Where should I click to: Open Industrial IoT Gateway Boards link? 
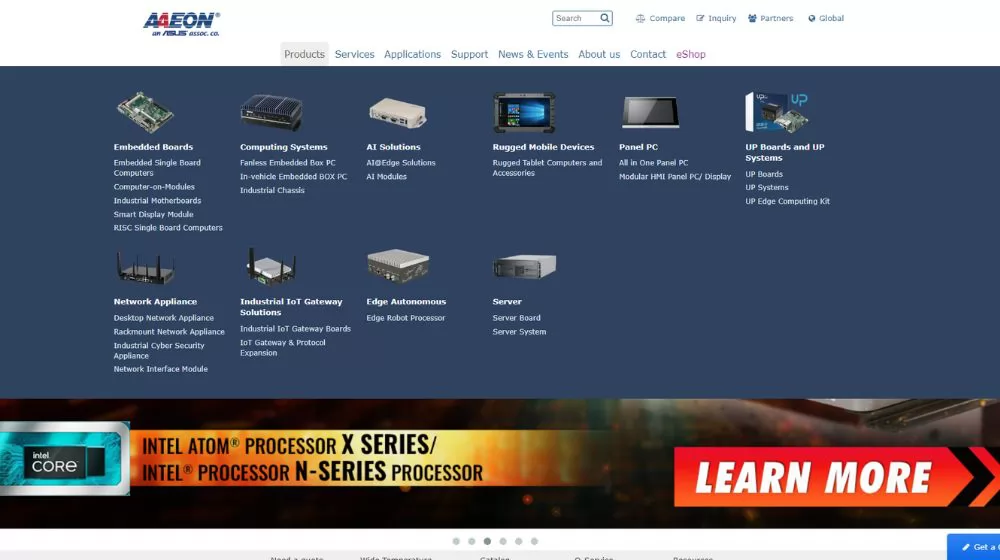tap(295, 328)
